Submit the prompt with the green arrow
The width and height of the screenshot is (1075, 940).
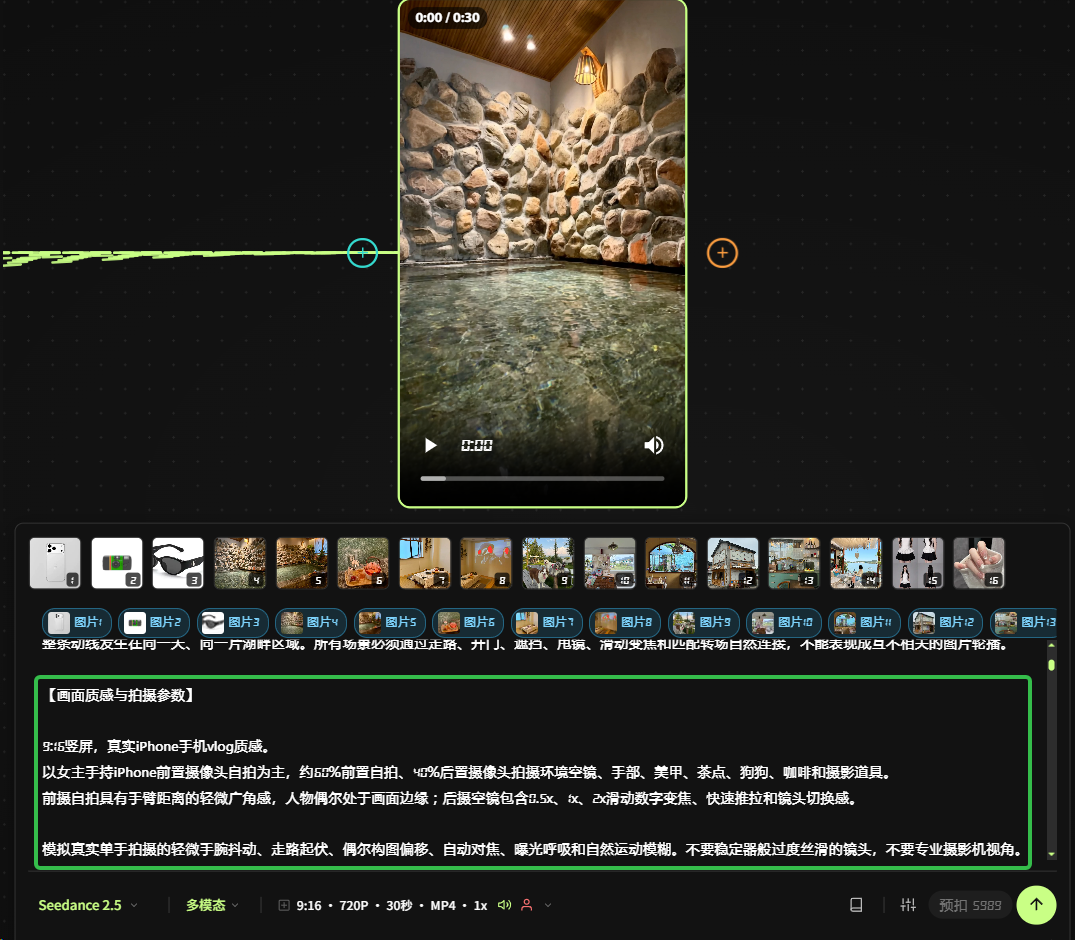(1036, 904)
